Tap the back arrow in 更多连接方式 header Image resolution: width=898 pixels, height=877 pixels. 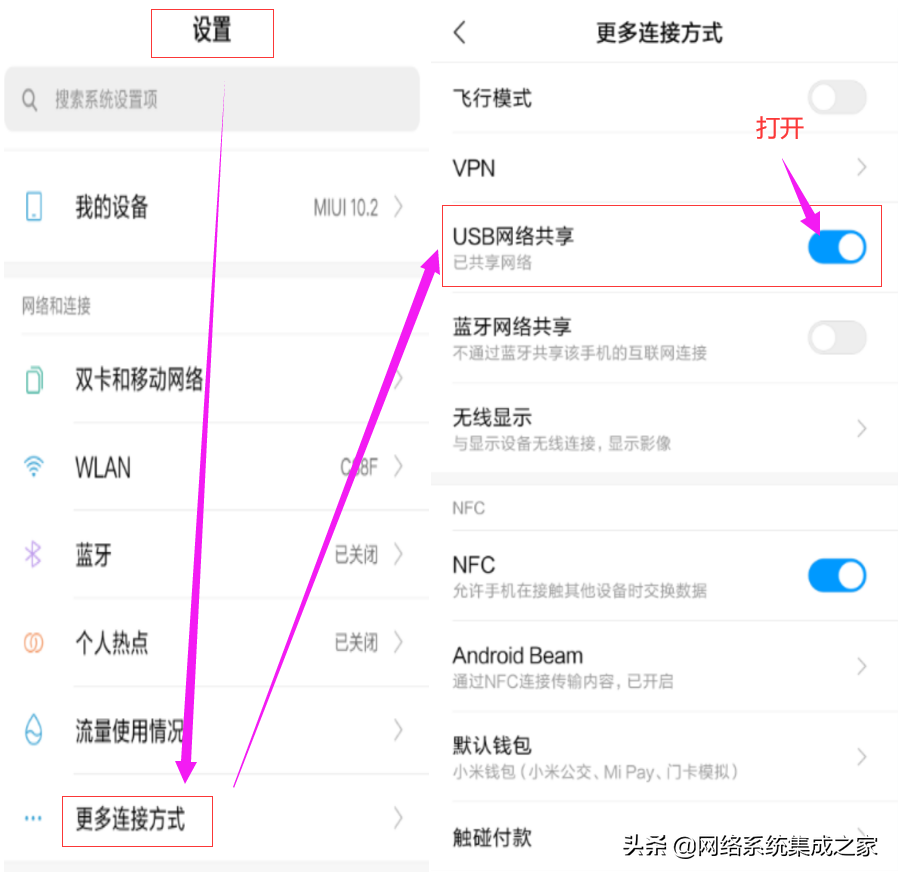pyautogui.click(x=459, y=32)
